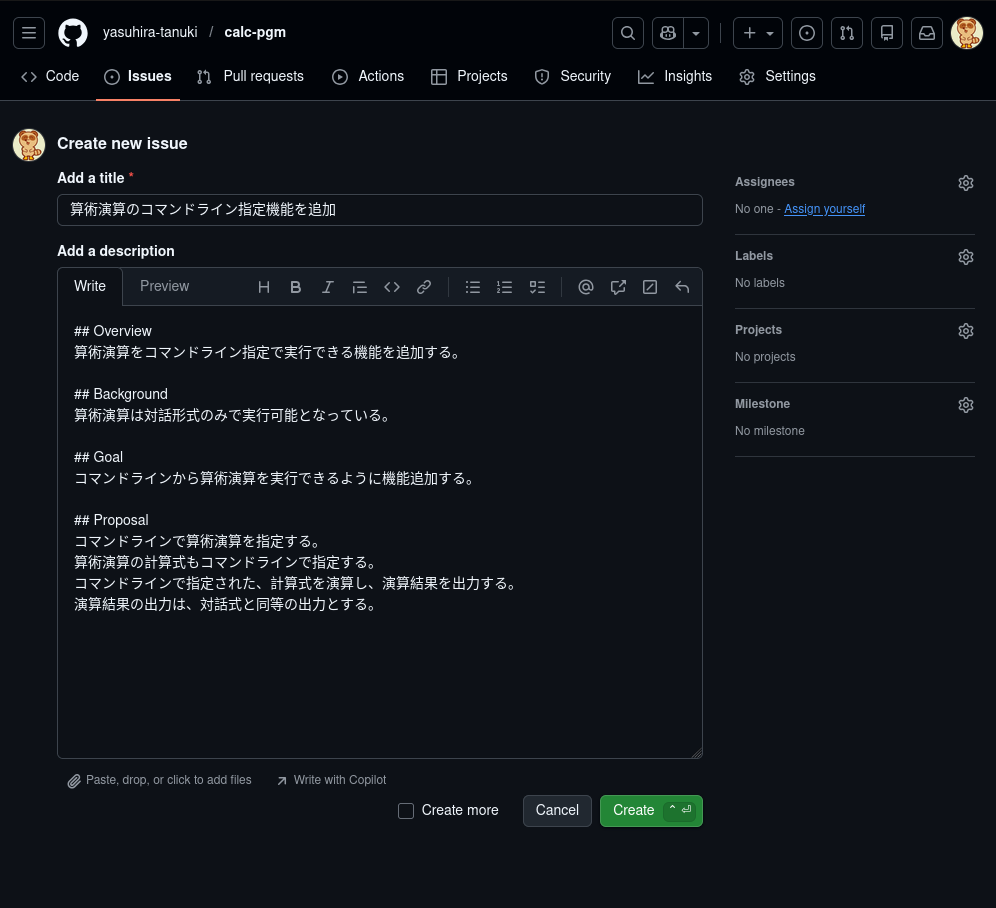Open Assignees settings gear
Screen dimensions: 996x908
pos(965,183)
